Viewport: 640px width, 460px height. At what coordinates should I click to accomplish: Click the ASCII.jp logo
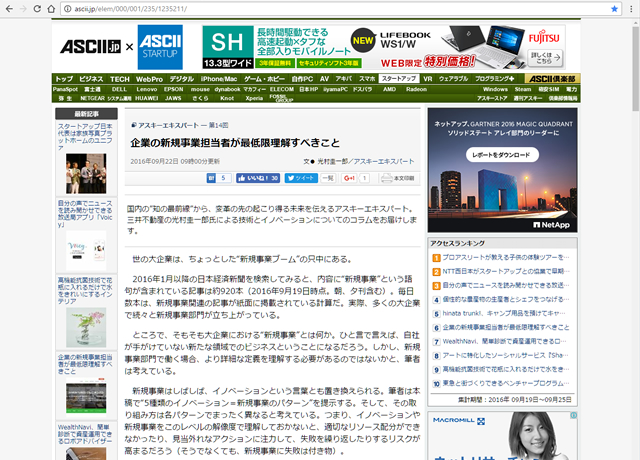click(90, 46)
